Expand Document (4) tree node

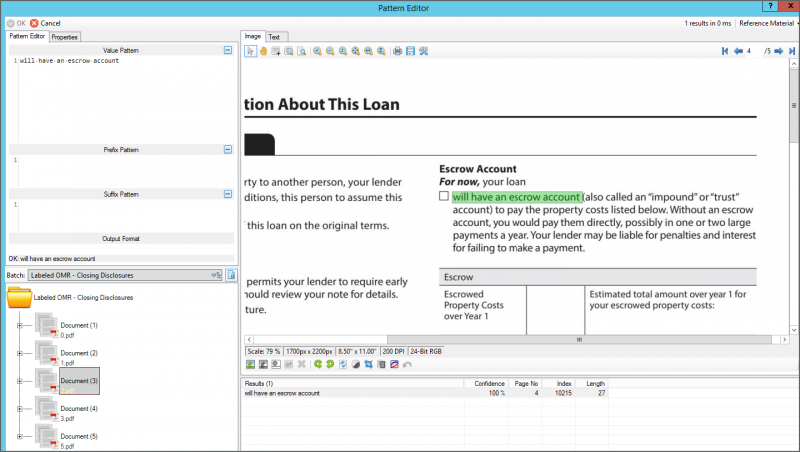click(x=19, y=409)
